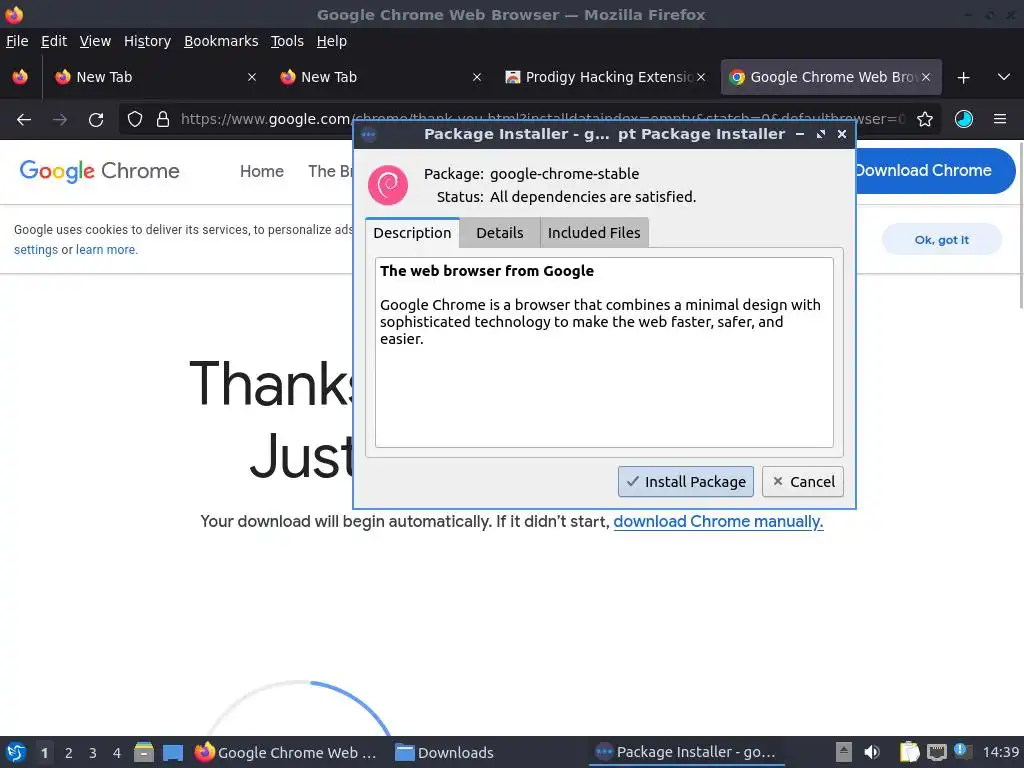
Task: Open Firefox View pinned icon
Action: coord(20,77)
